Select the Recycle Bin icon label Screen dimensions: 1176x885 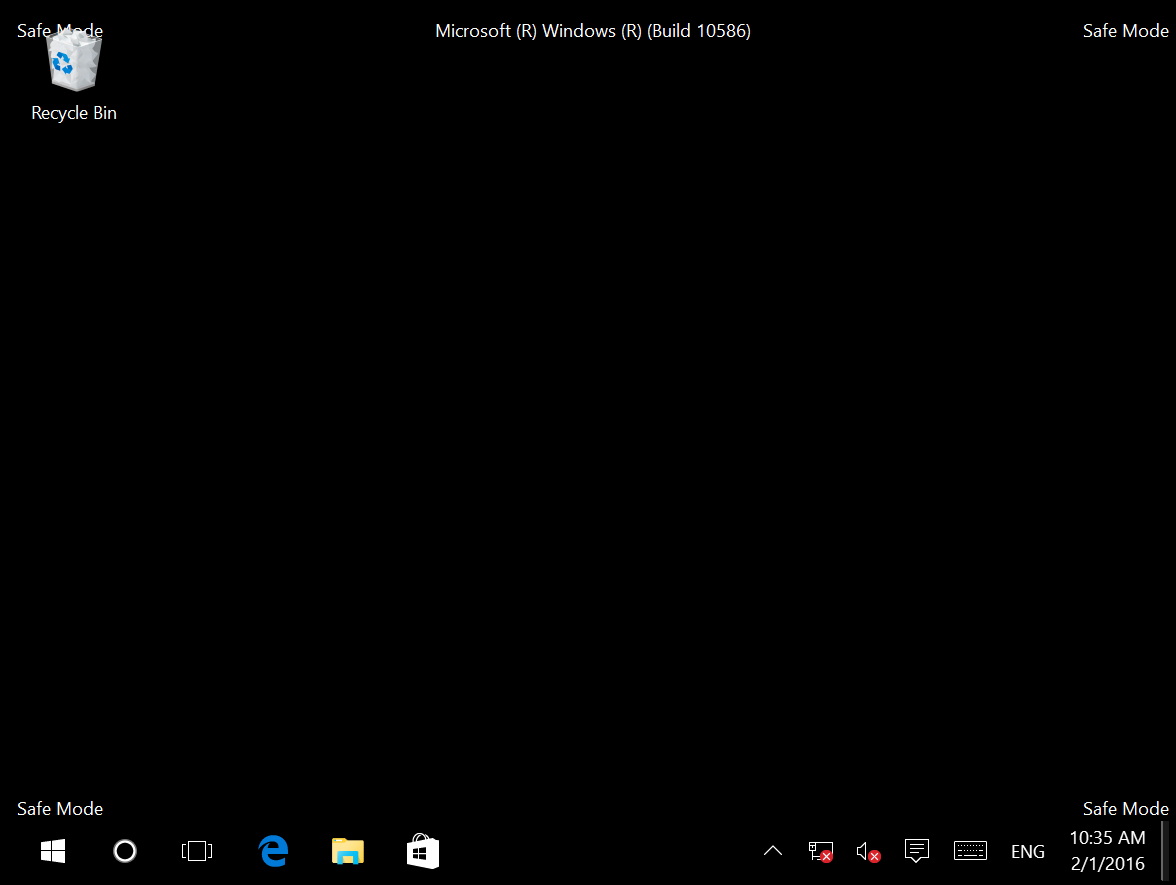pyautogui.click(x=73, y=112)
